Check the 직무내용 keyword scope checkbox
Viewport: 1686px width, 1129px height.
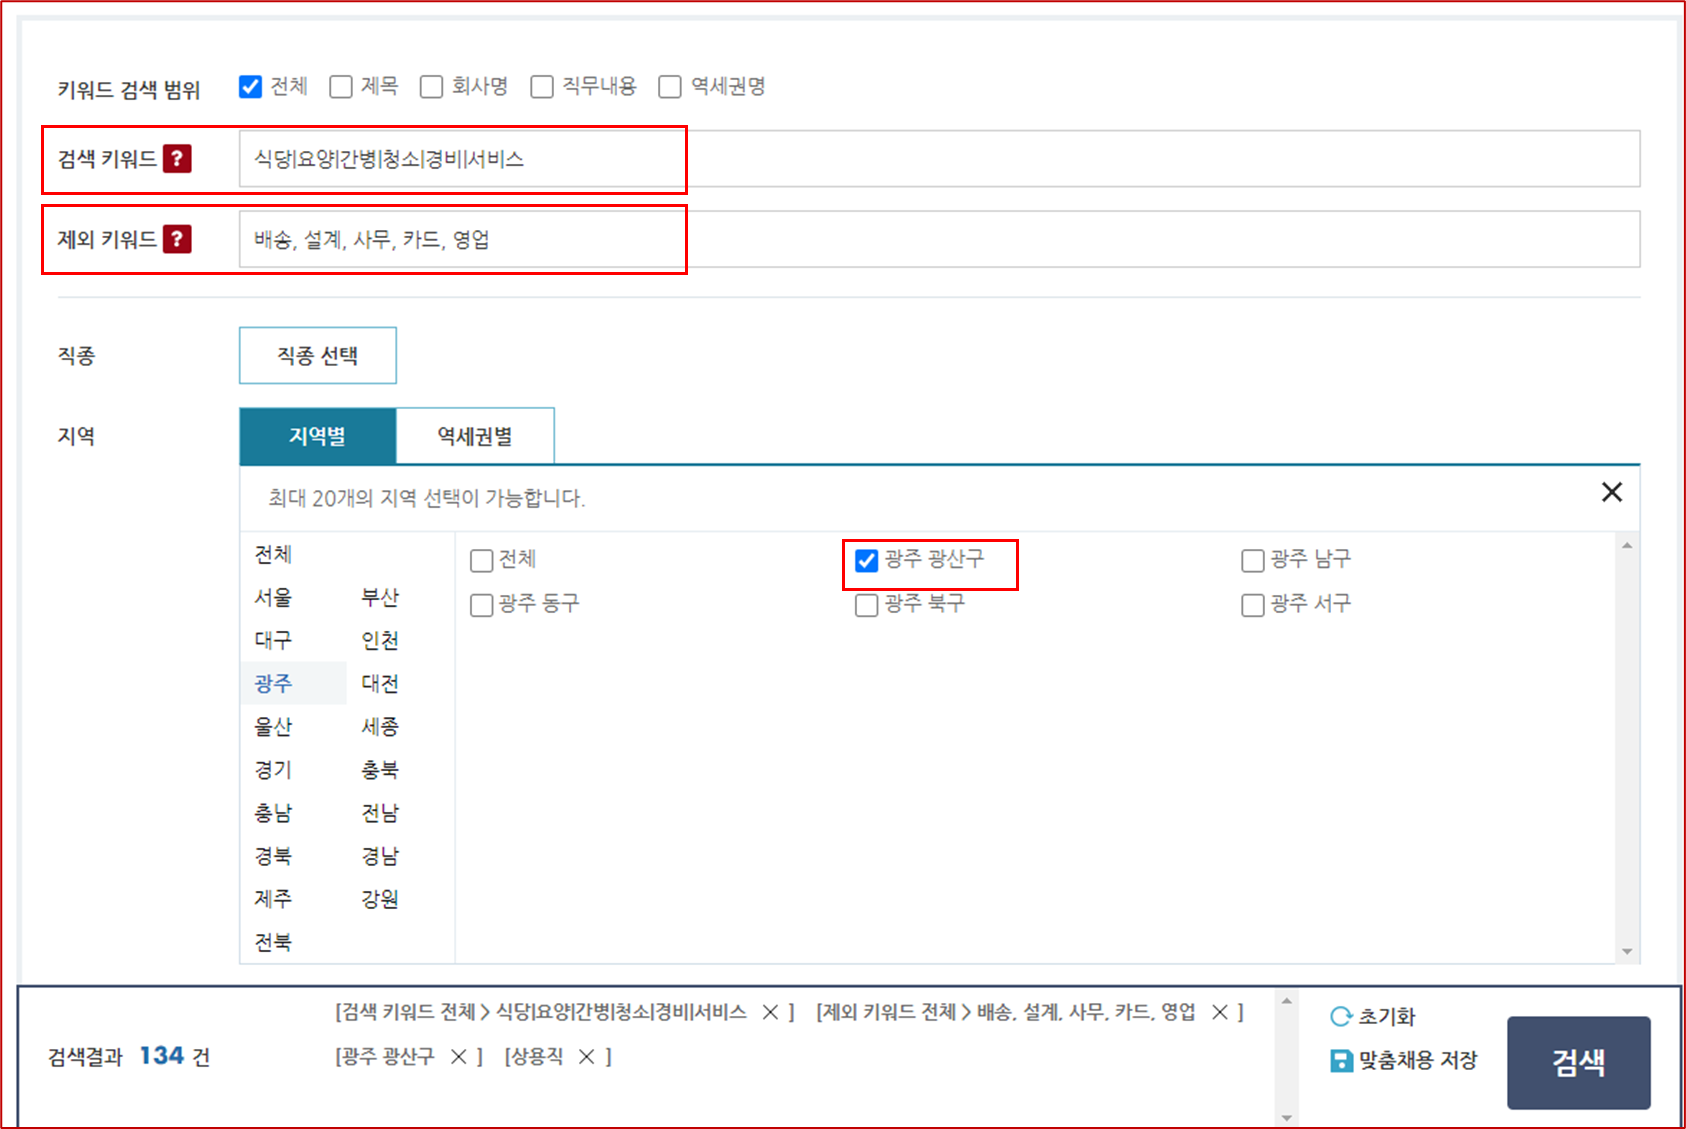[542, 87]
